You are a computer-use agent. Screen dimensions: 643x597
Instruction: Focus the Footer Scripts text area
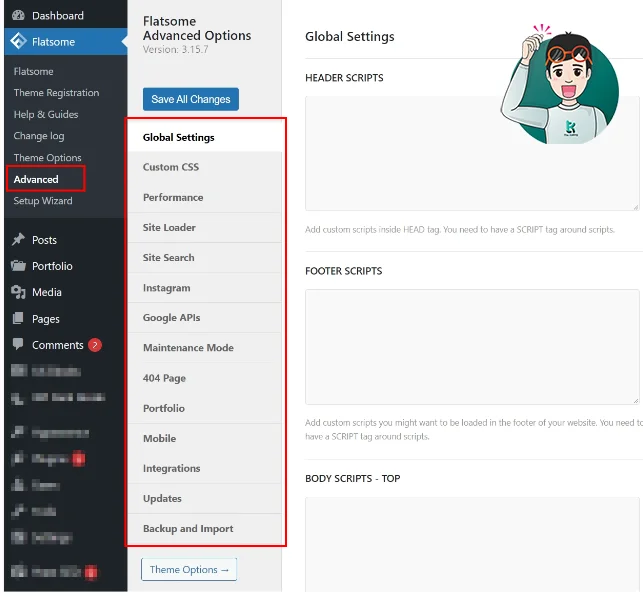click(x=472, y=347)
